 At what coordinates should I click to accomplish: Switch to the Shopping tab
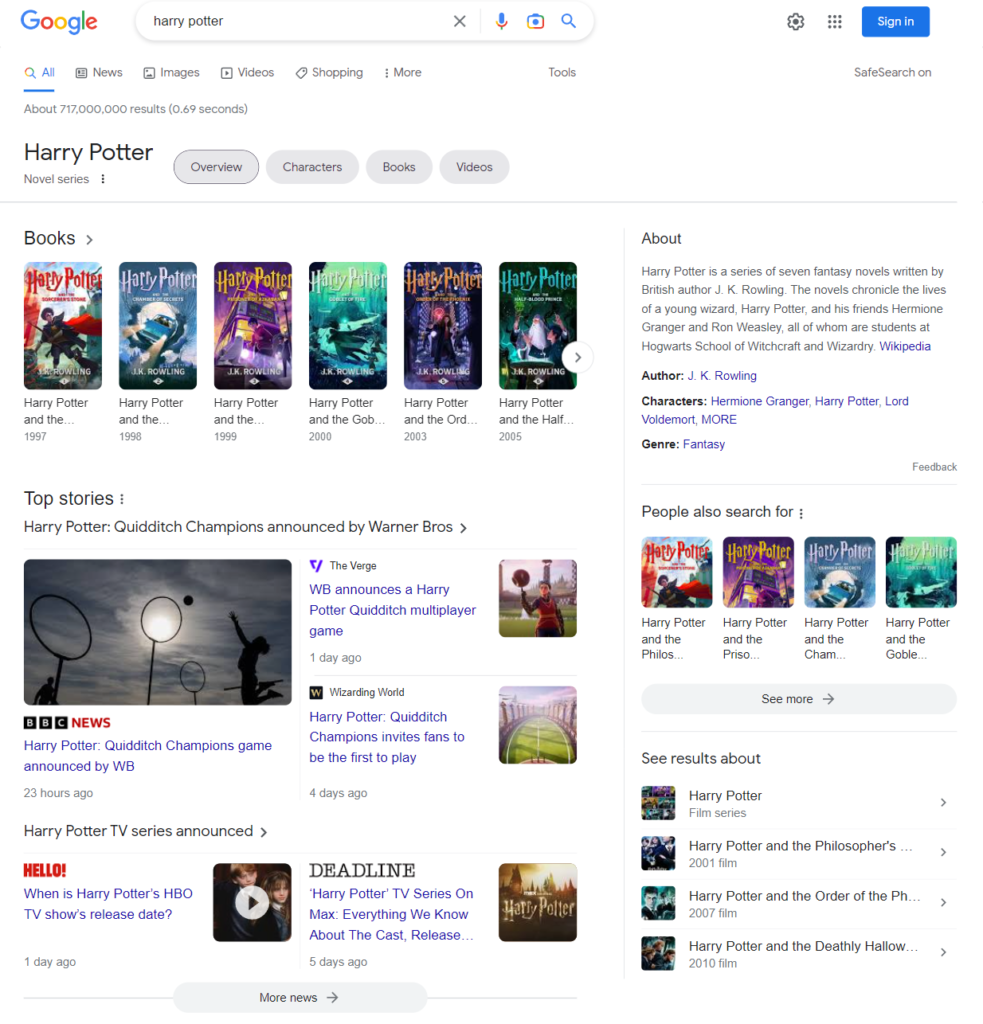[329, 72]
